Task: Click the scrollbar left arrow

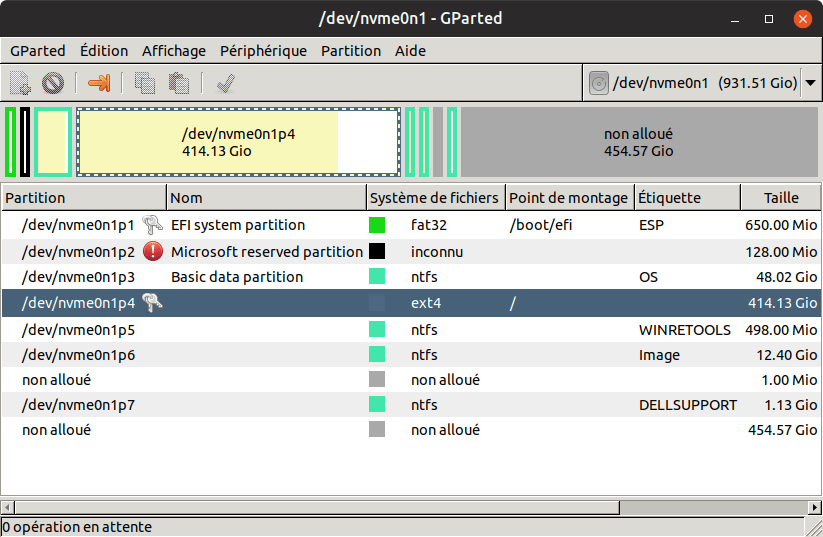Action: pyautogui.click(x=7, y=508)
